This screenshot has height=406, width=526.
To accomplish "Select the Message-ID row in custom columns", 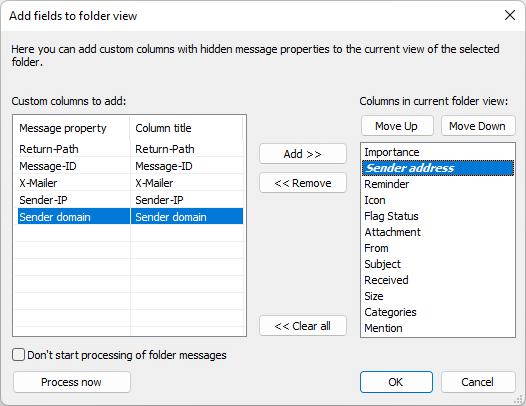I will (130, 166).
